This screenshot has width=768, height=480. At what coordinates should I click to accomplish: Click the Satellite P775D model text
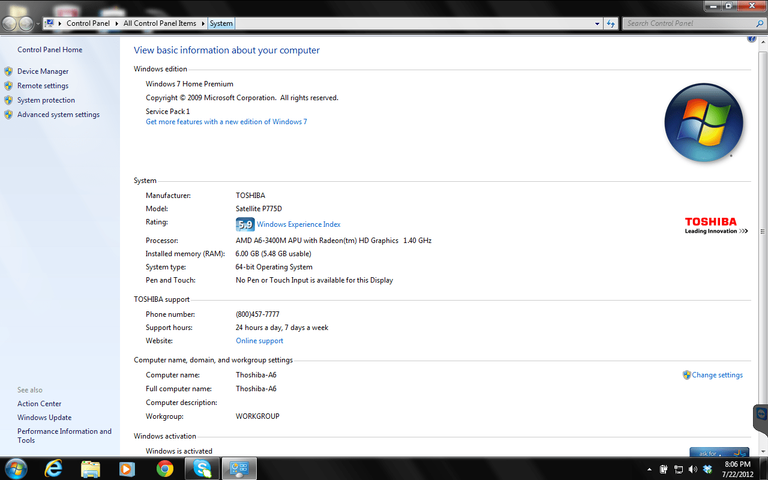[x=259, y=209]
